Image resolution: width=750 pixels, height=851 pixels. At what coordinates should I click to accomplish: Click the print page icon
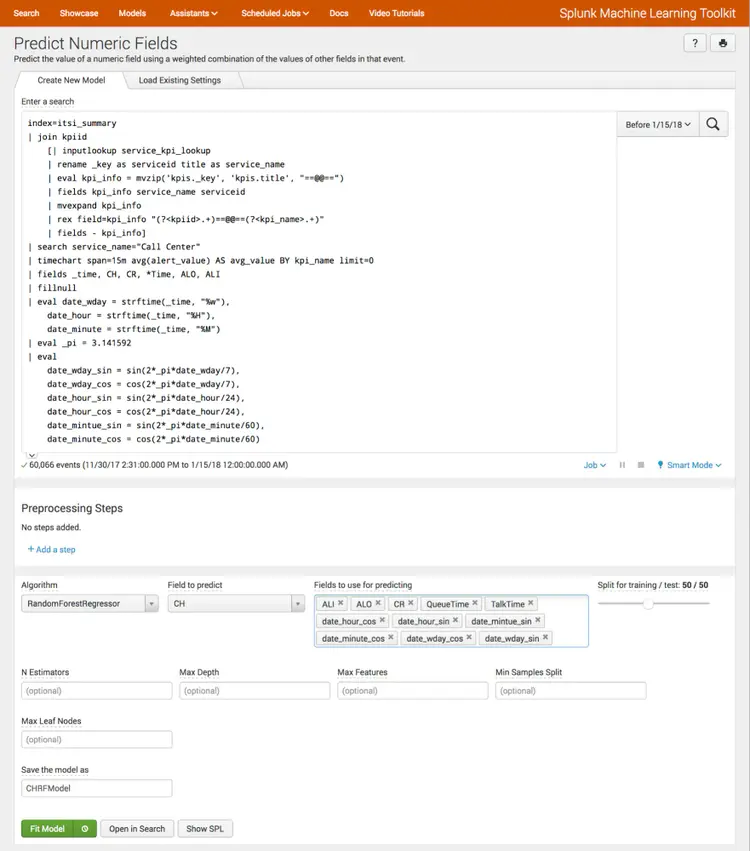(x=723, y=43)
